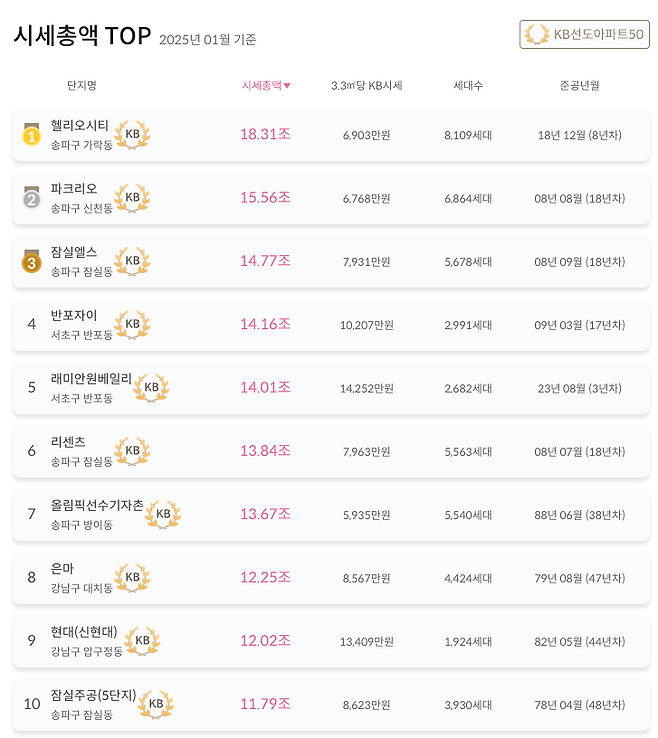Click the 준공년월 column header
The width and height of the screenshot is (658, 738).
pyautogui.click(x=580, y=86)
